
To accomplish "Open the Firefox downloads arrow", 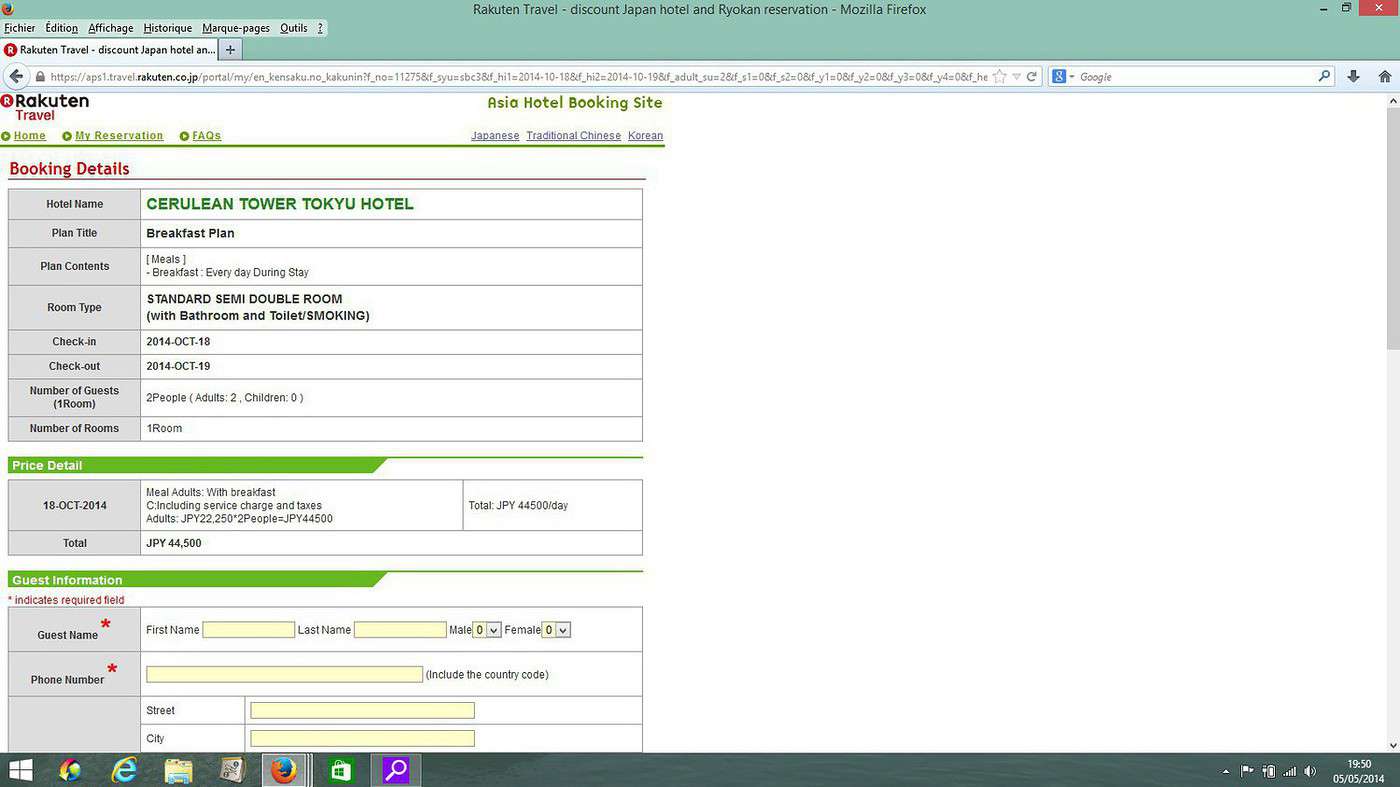I will click(x=1353, y=77).
